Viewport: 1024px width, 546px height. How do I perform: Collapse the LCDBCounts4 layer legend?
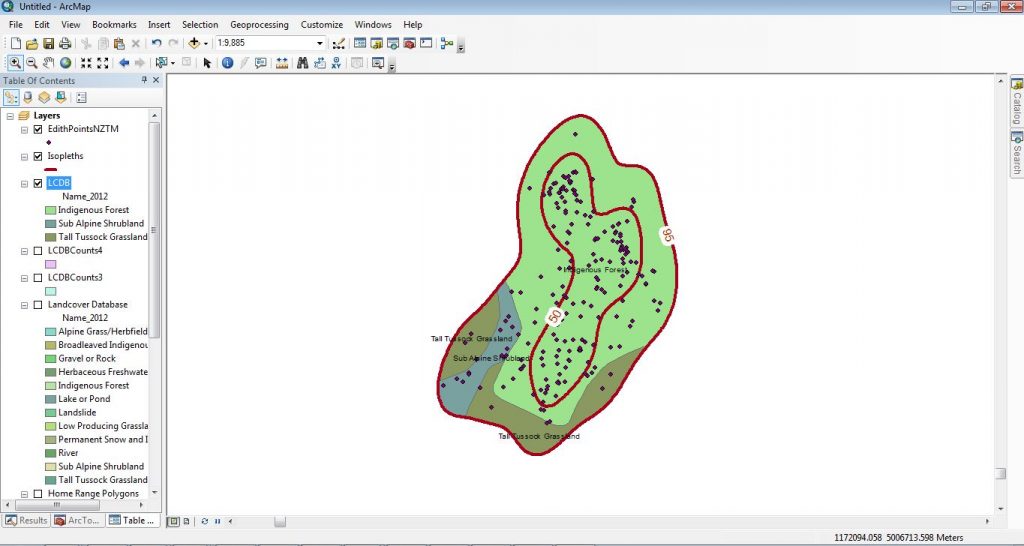click(24, 251)
